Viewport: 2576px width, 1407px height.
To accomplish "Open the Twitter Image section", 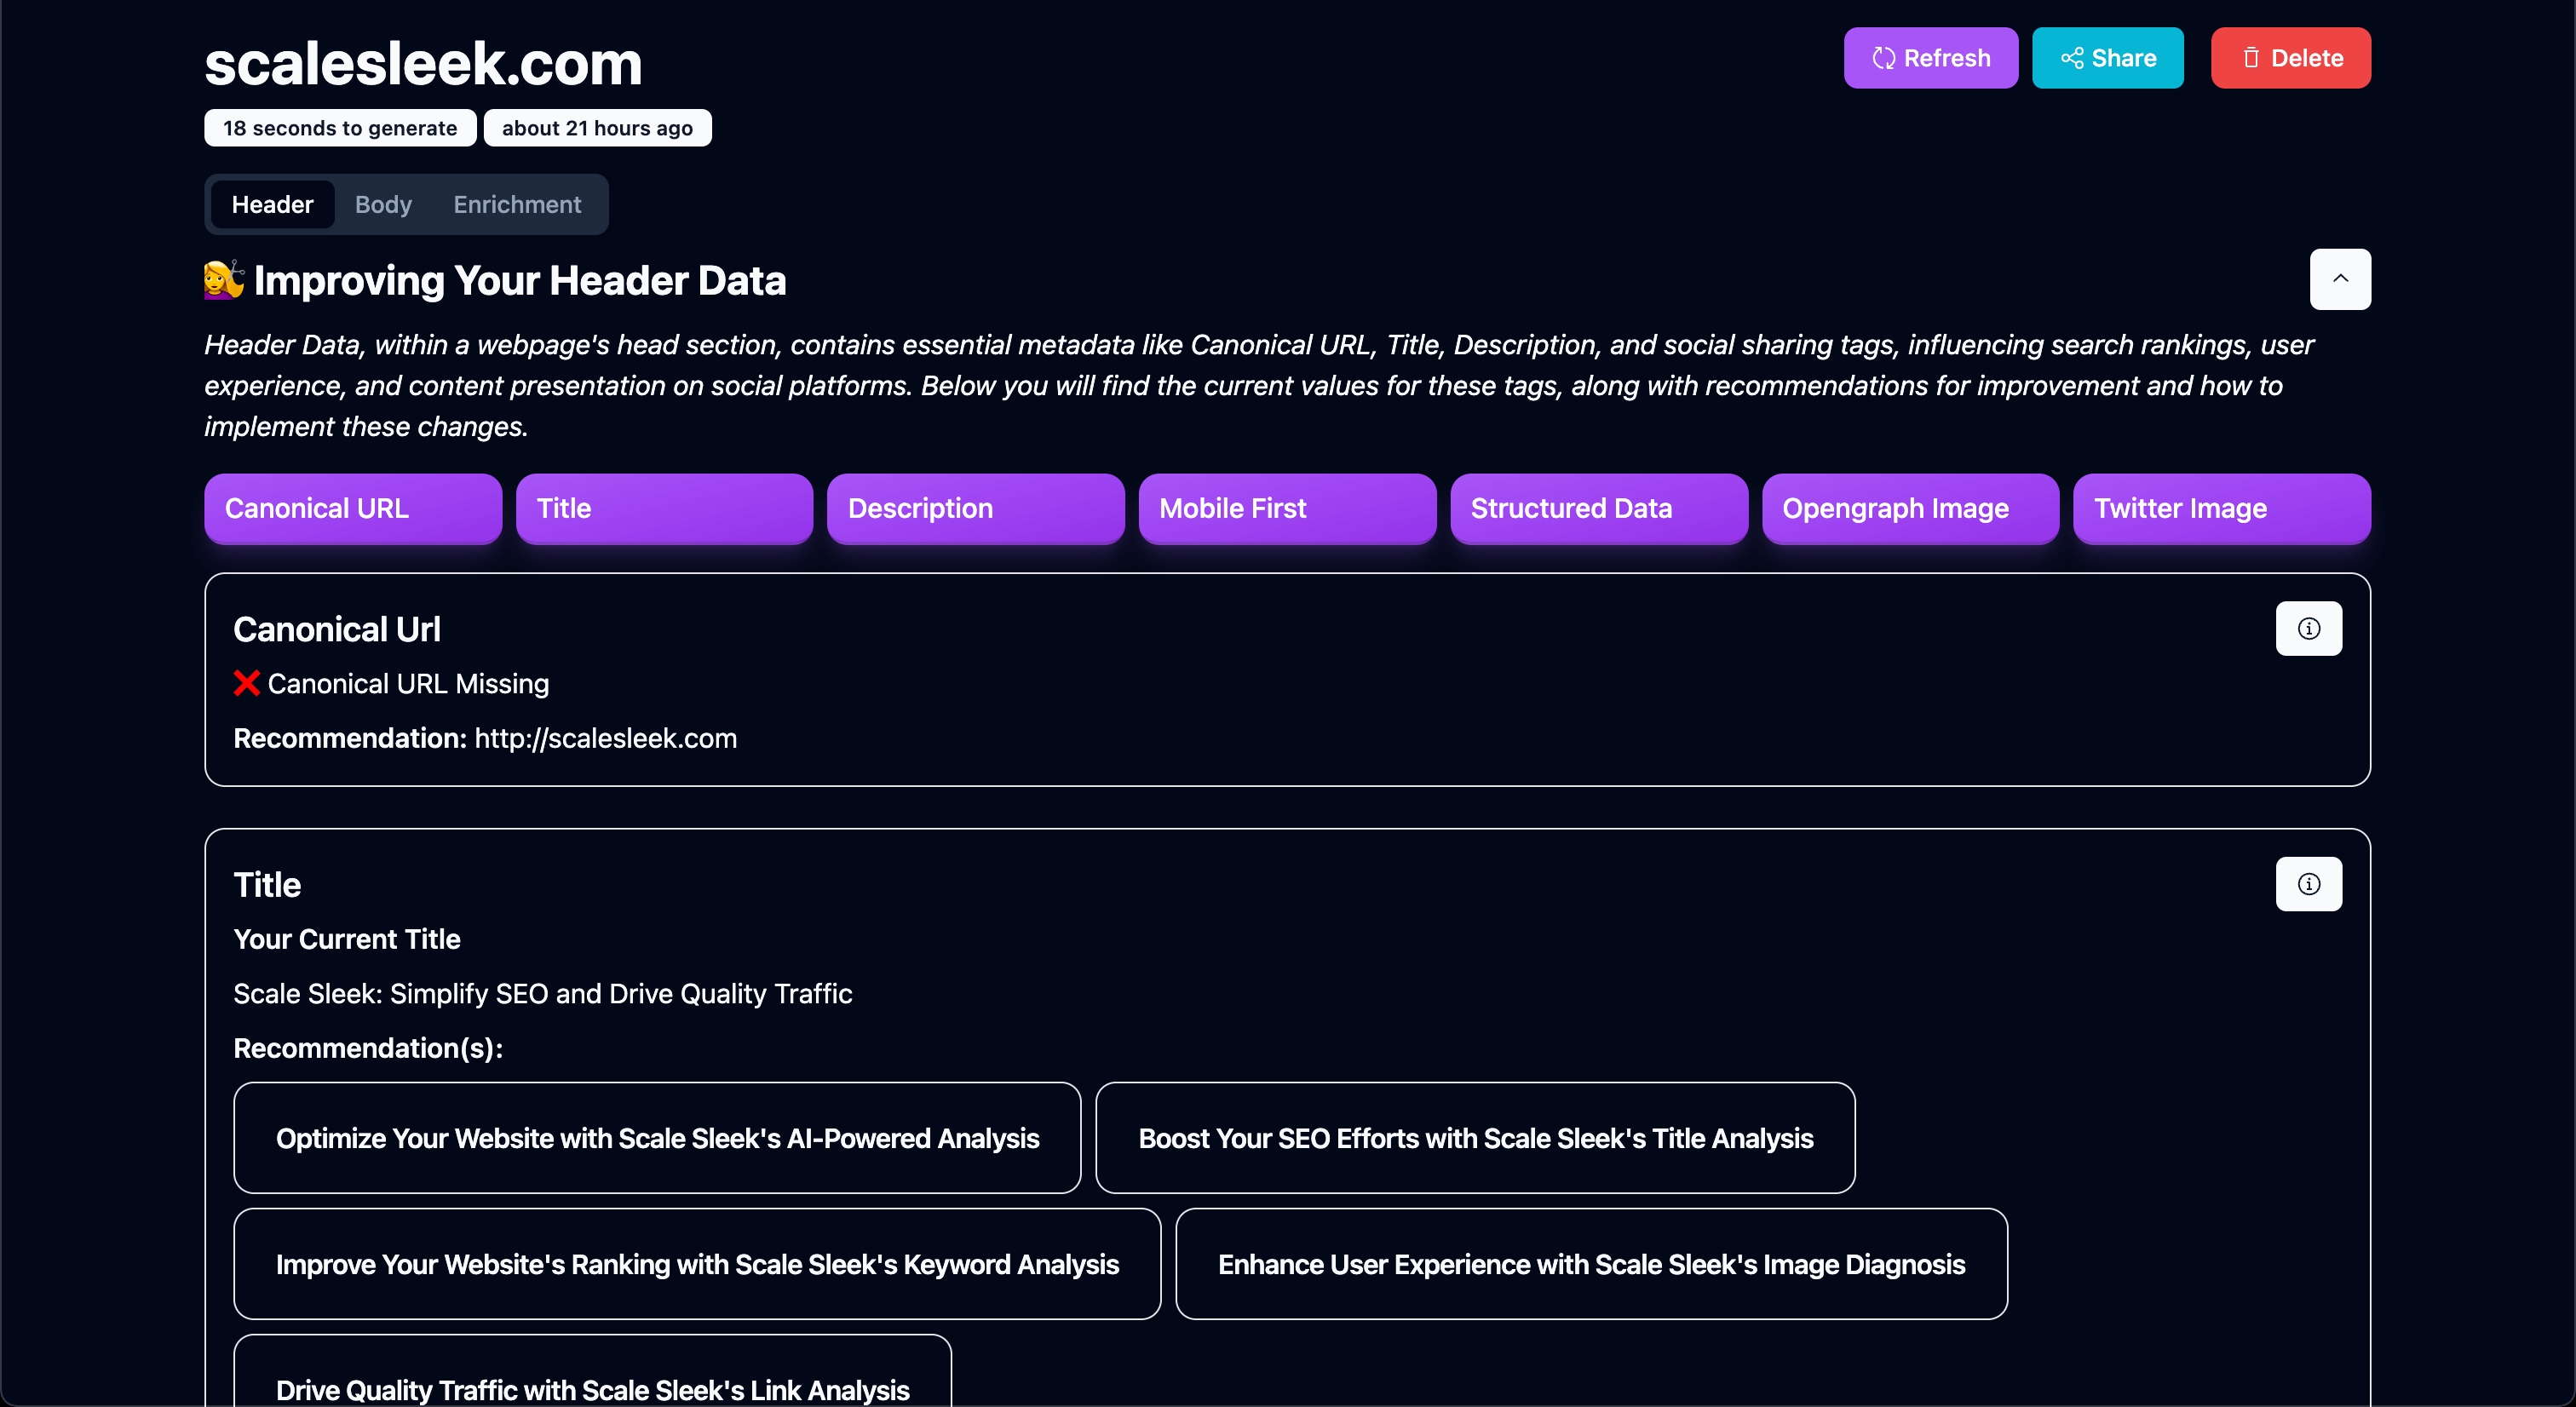I will click(2221, 508).
